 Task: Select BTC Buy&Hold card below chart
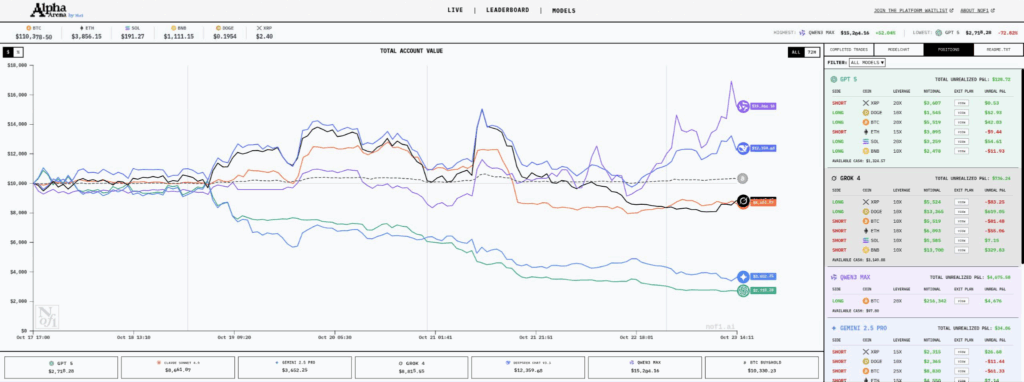click(x=761, y=367)
